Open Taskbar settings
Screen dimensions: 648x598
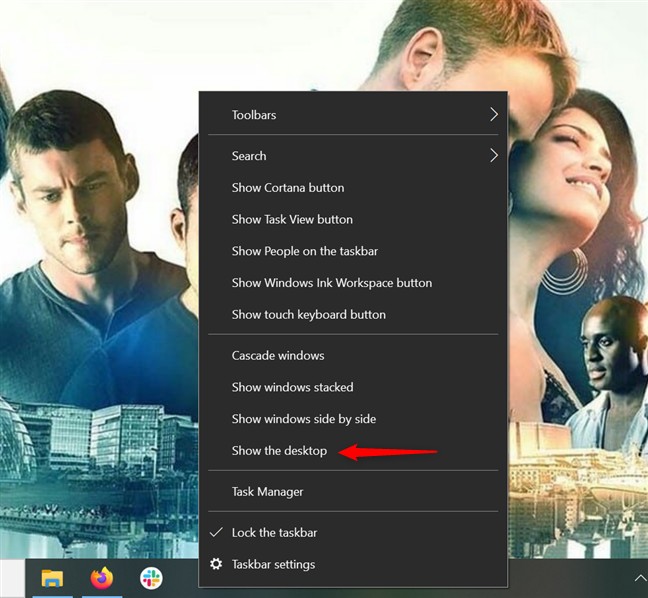click(x=273, y=564)
